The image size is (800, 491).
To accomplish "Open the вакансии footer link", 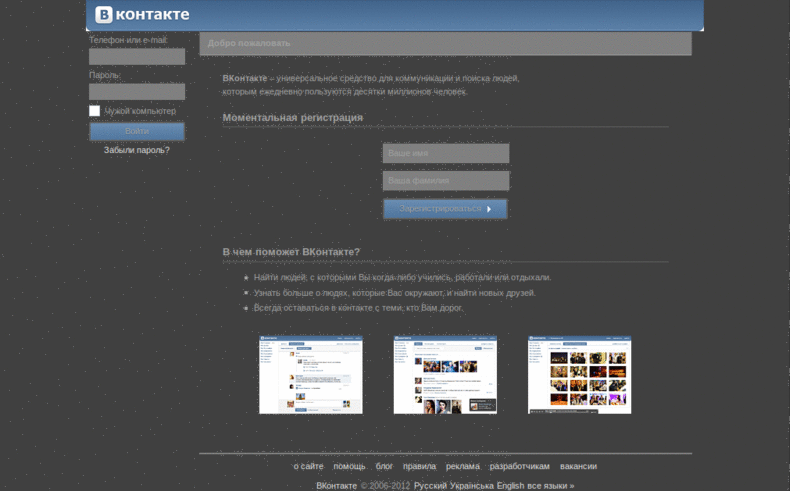I will (x=578, y=466).
